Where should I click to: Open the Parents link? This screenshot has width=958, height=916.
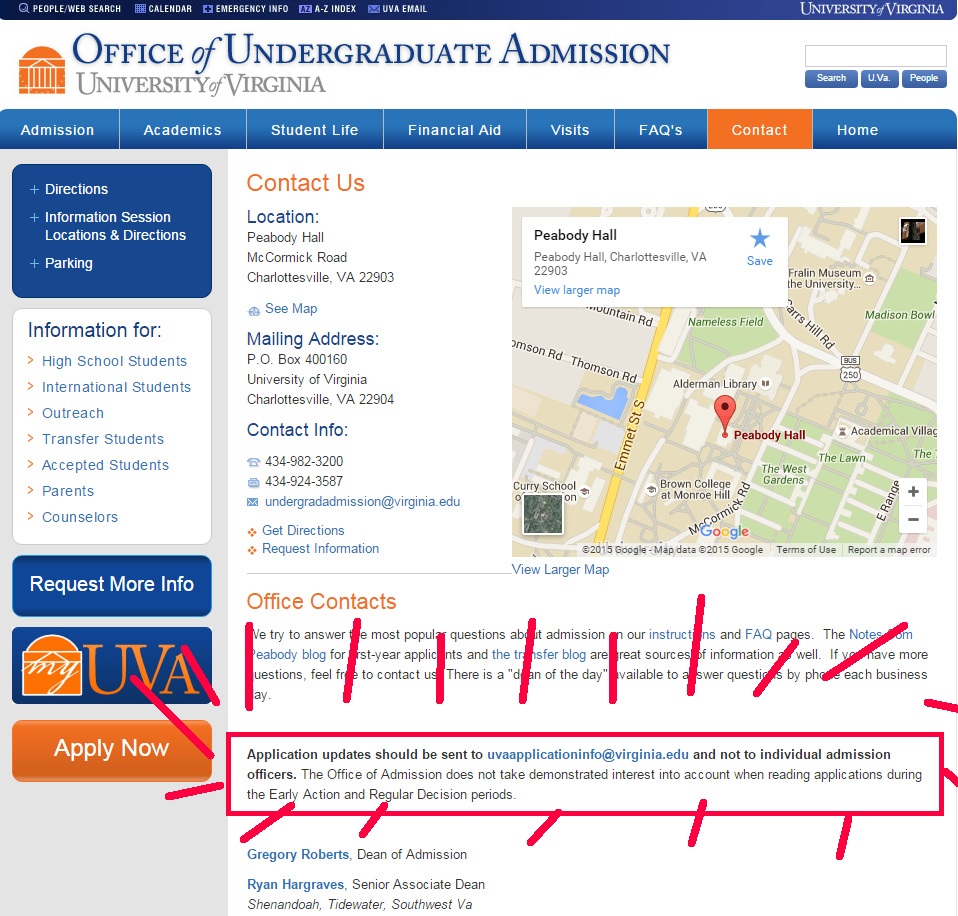point(68,491)
